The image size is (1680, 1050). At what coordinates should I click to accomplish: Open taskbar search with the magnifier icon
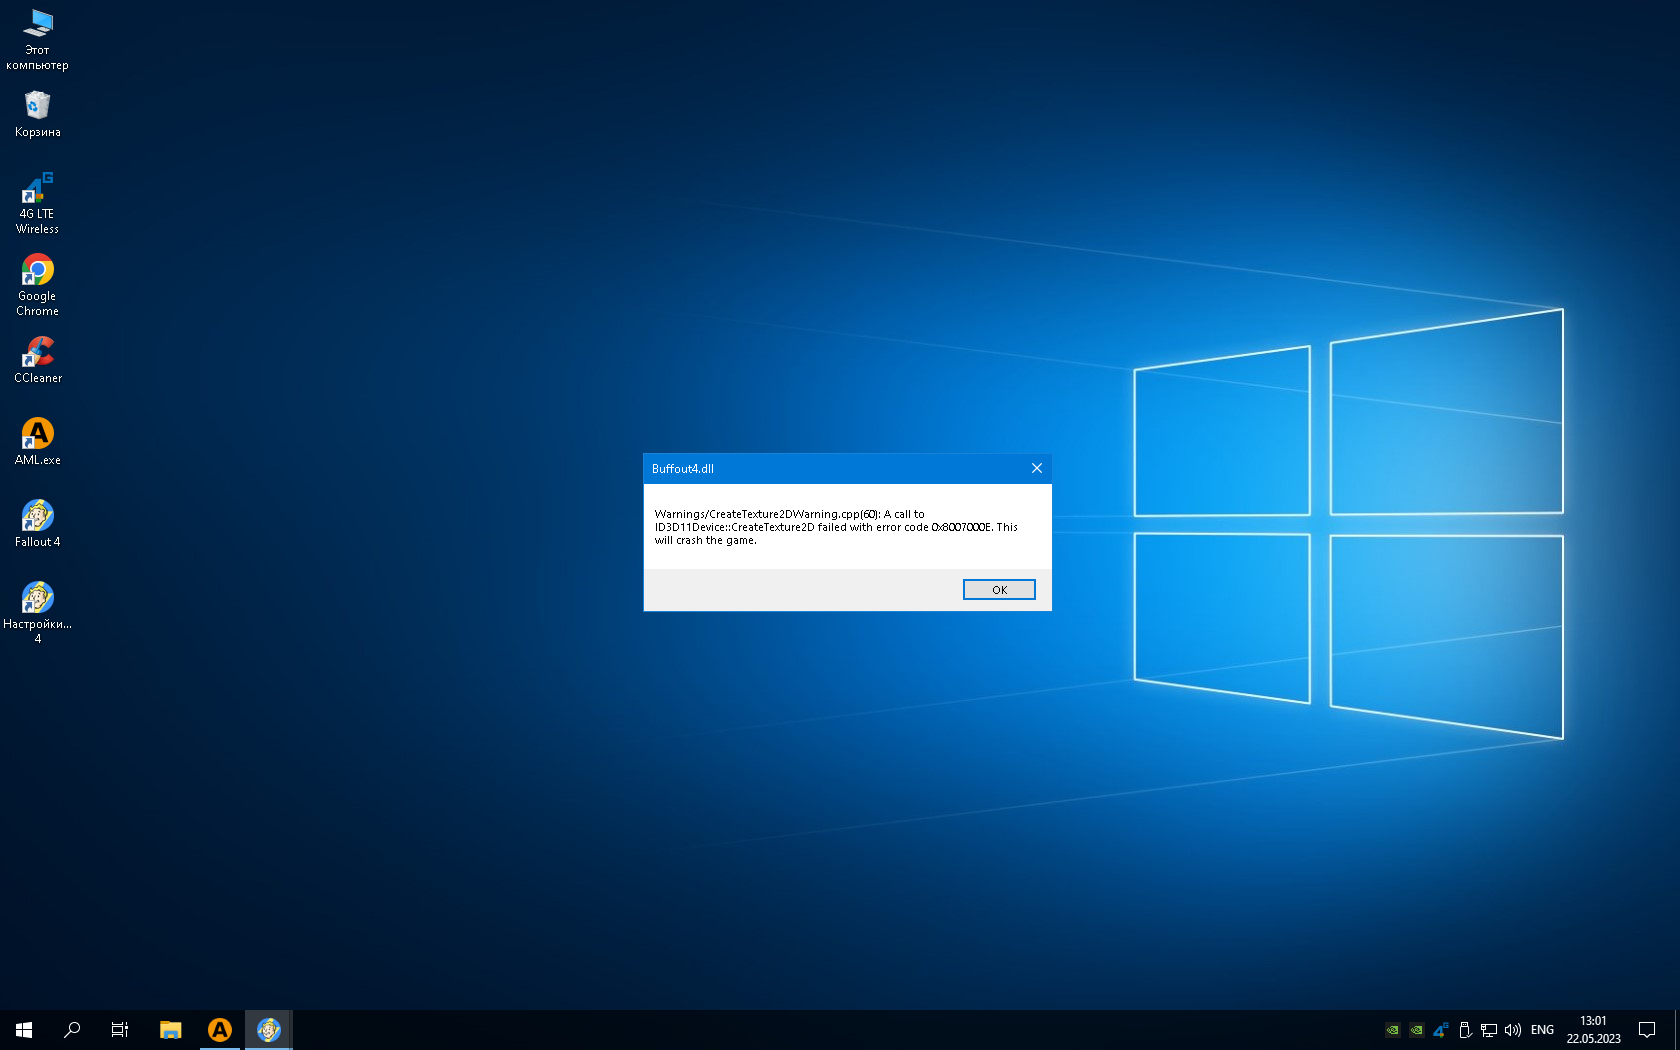coord(72,1029)
